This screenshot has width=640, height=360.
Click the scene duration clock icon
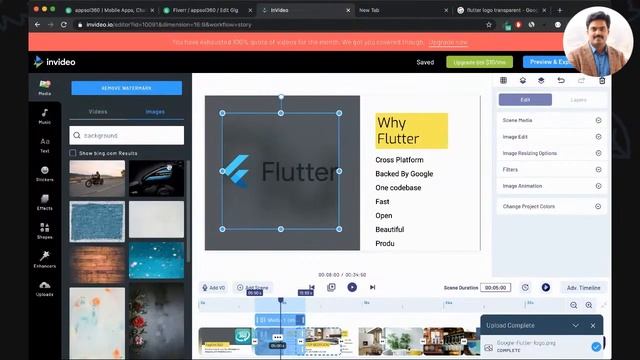click(x=525, y=288)
